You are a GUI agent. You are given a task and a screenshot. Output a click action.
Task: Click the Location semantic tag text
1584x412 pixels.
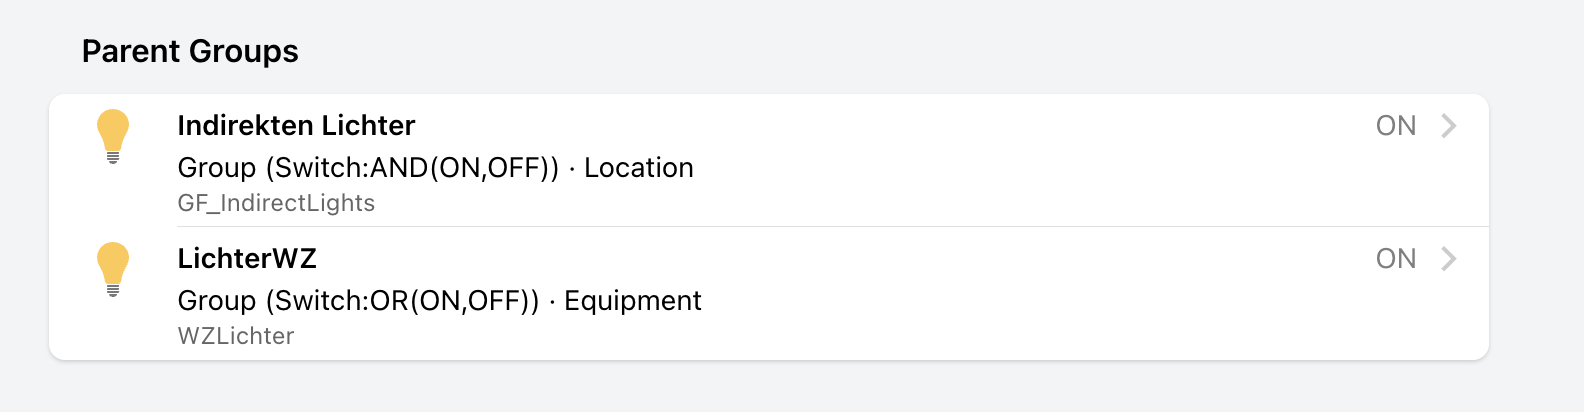pos(639,168)
